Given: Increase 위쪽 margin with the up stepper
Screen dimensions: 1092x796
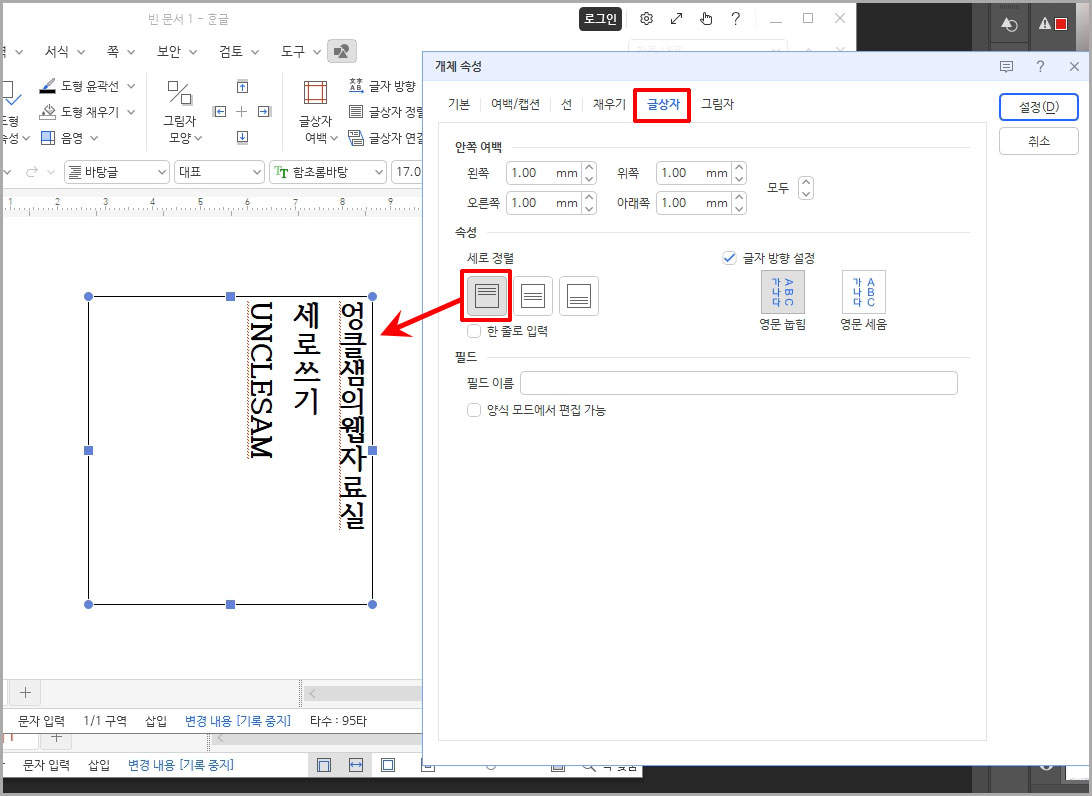Looking at the screenshot, I should 737,167.
